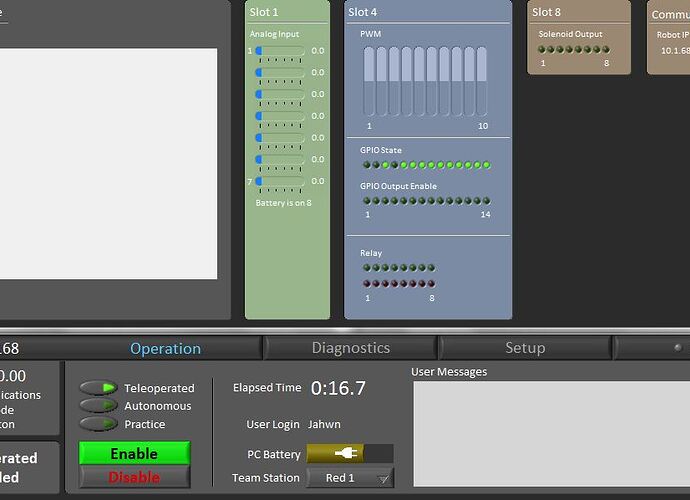This screenshot has height=500, width=690.
Task: Click the Disable button
Action: coord(135,477)
